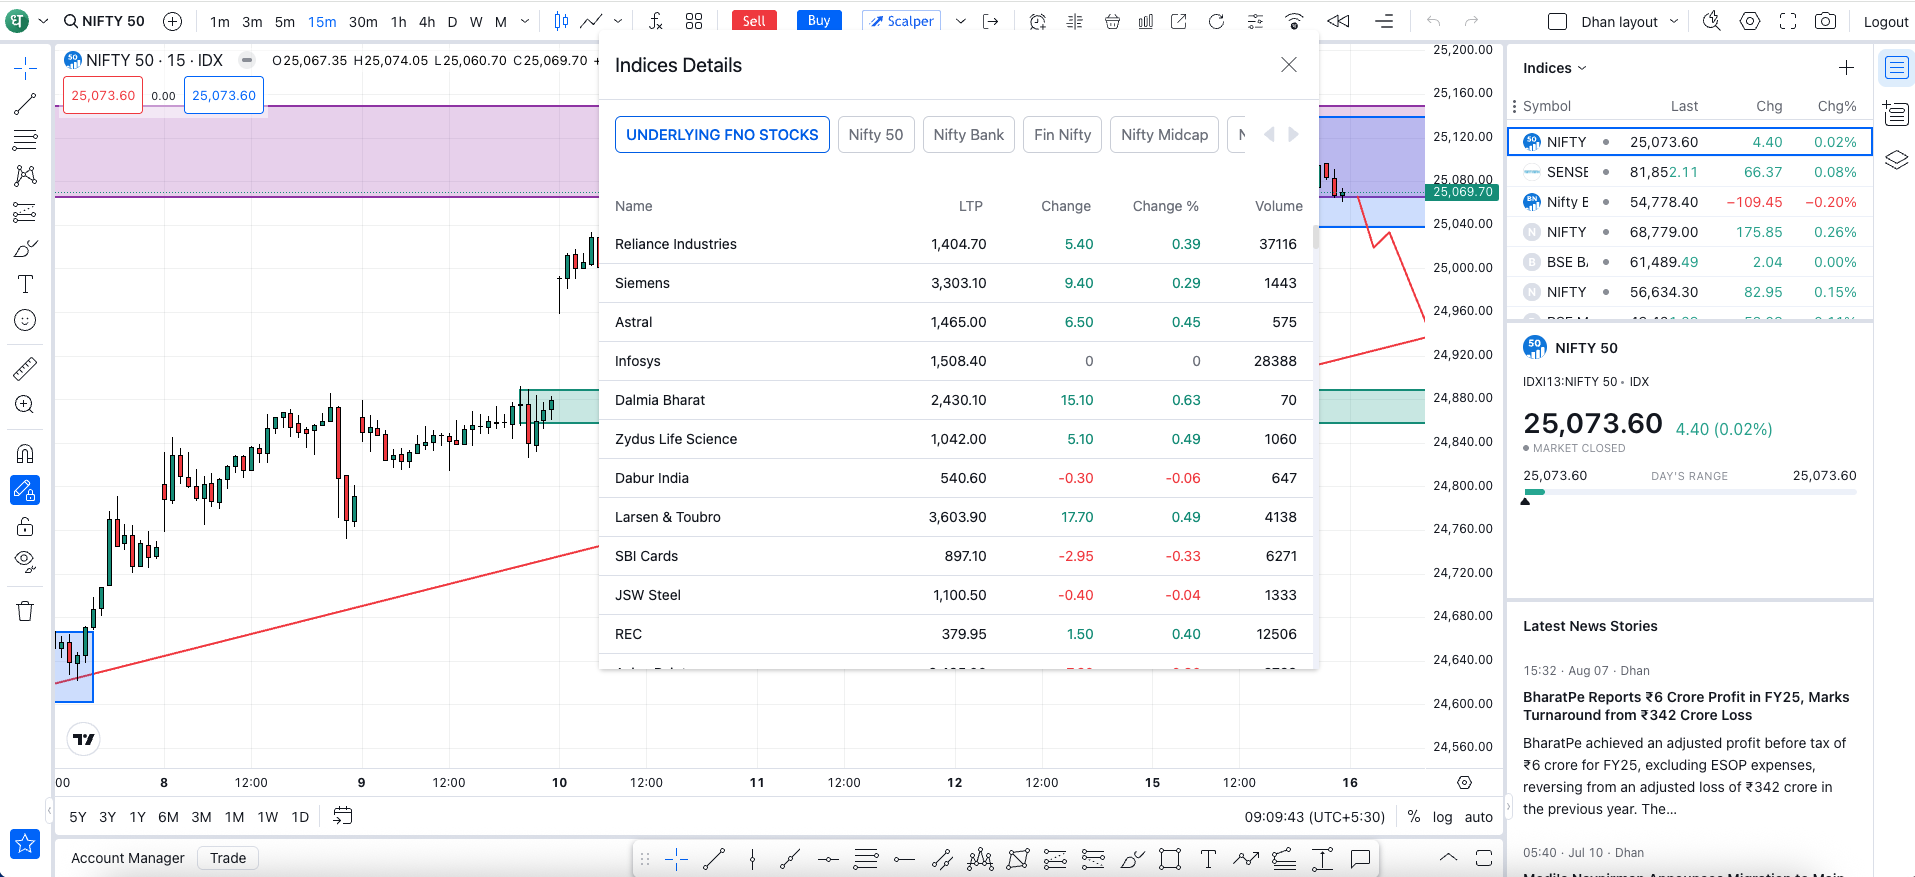The width and height of the screenshot is (1915, 877).
Task: Click the Logout link
Action: (x=1885, y=22)
